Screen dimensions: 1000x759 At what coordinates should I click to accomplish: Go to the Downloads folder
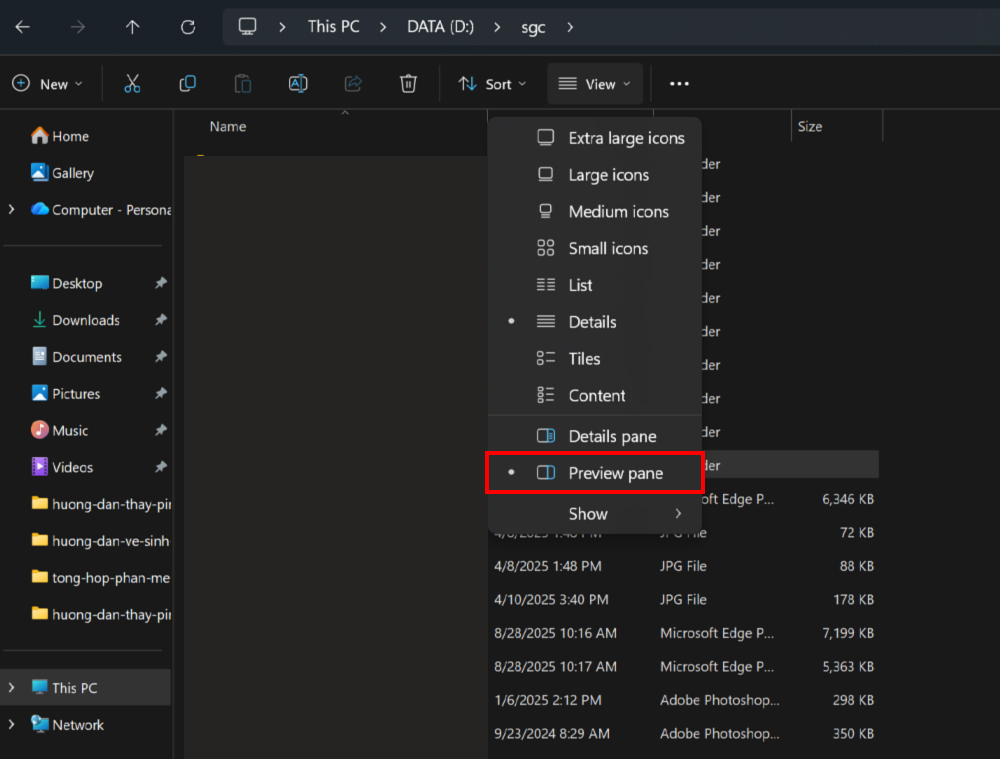coord(86,320)
